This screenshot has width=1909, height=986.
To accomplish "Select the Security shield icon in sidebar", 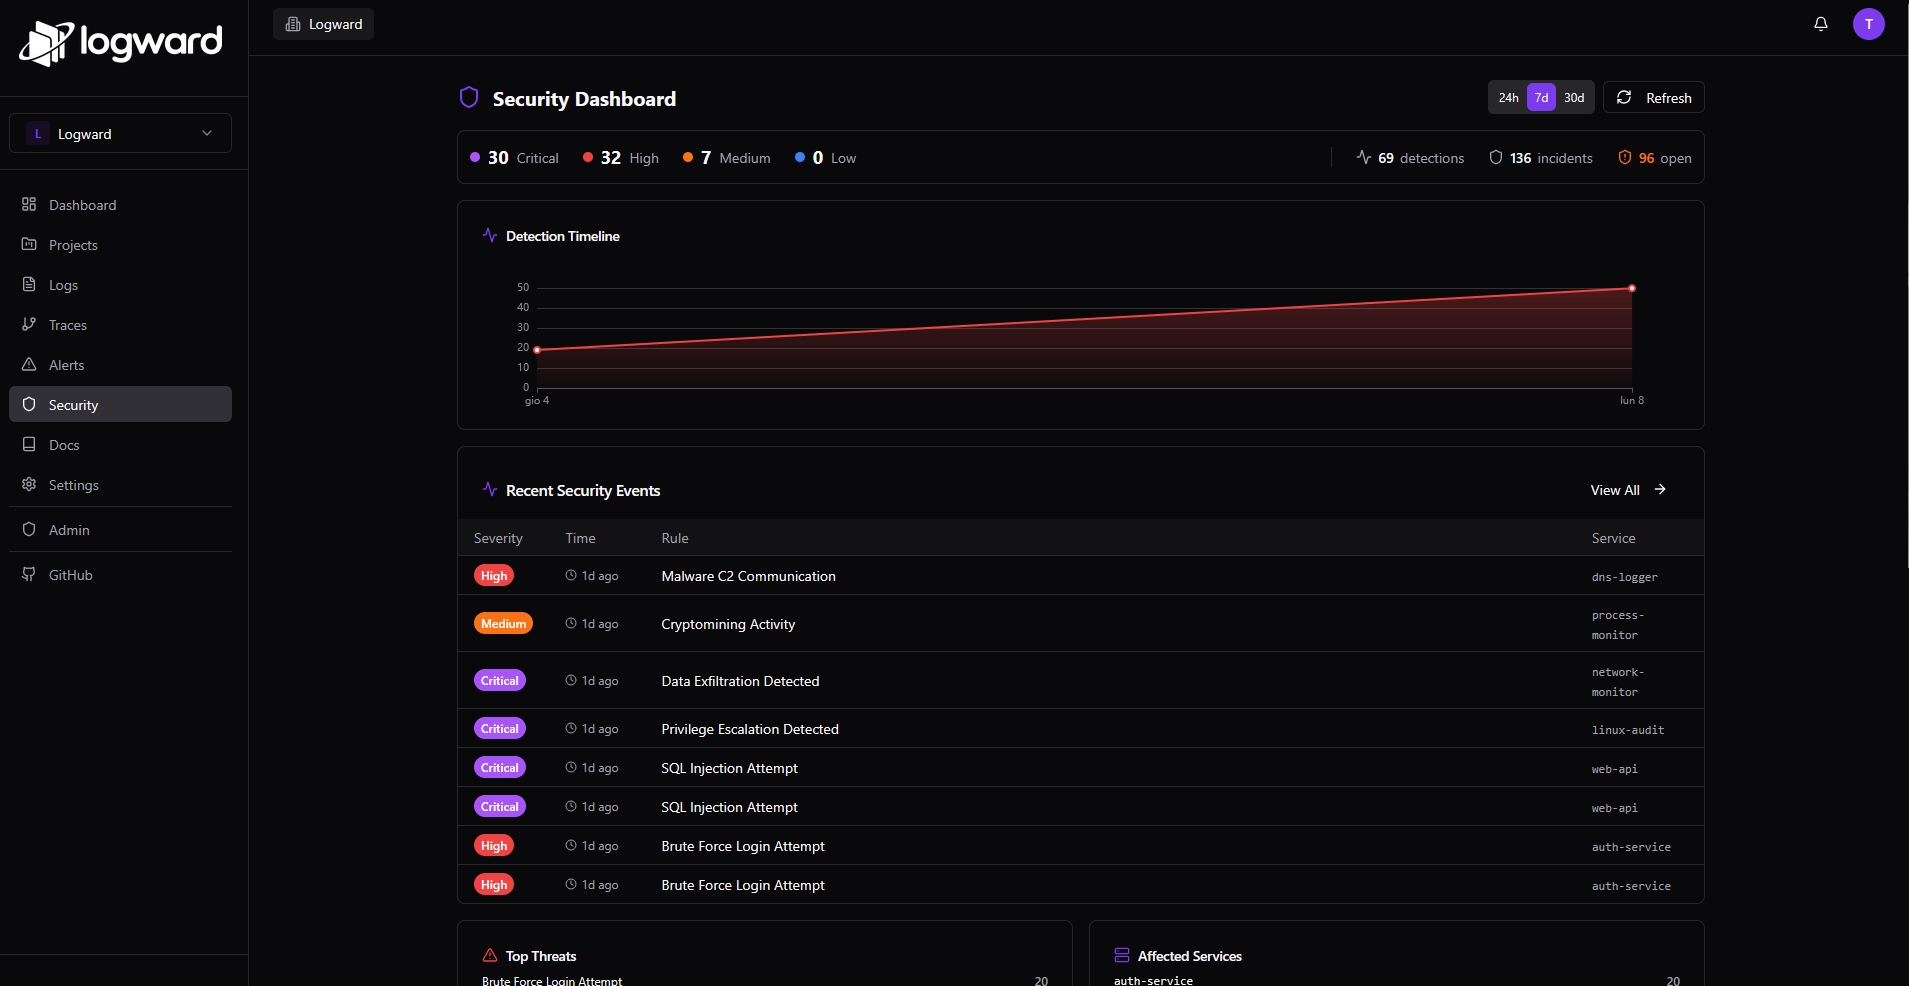I will click(x=30, y=404).
